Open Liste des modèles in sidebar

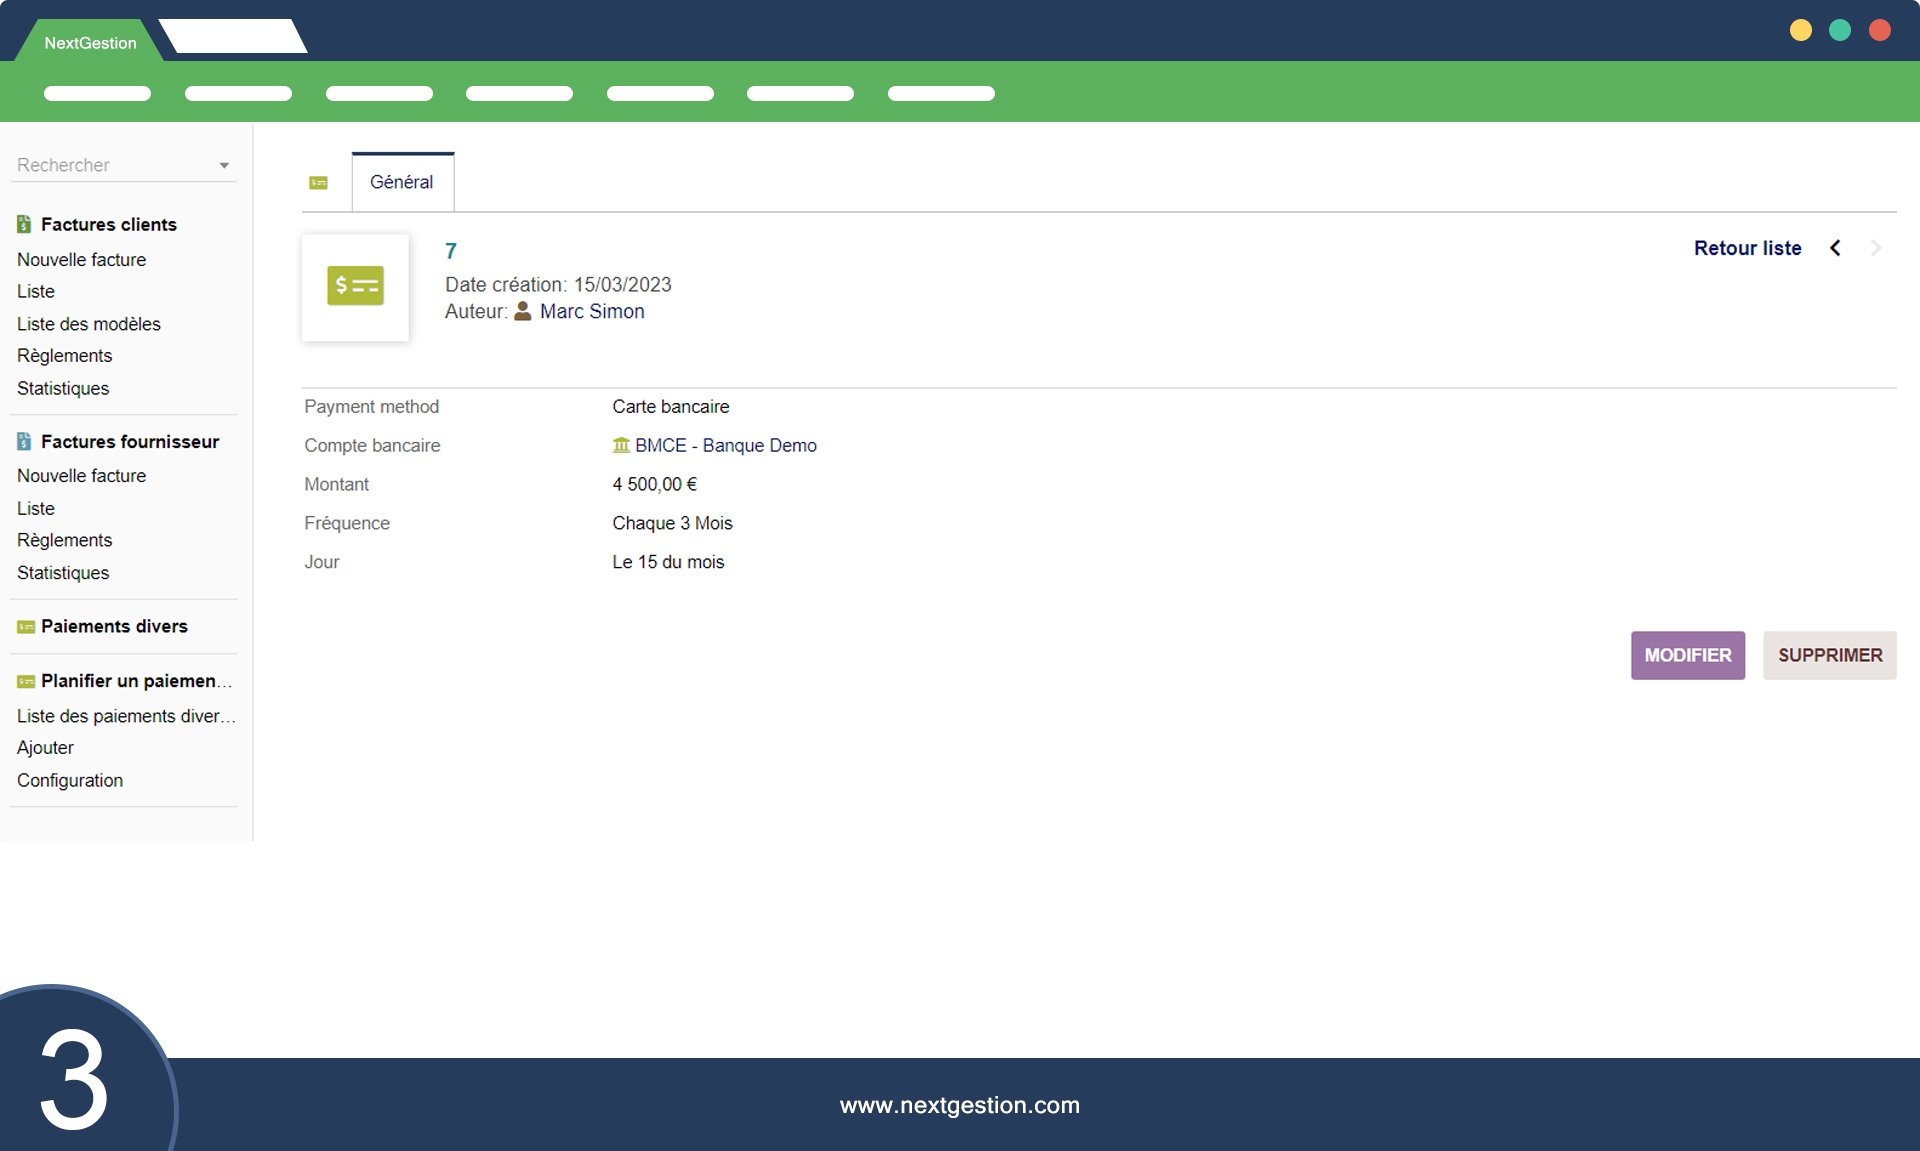coord(89,324)
